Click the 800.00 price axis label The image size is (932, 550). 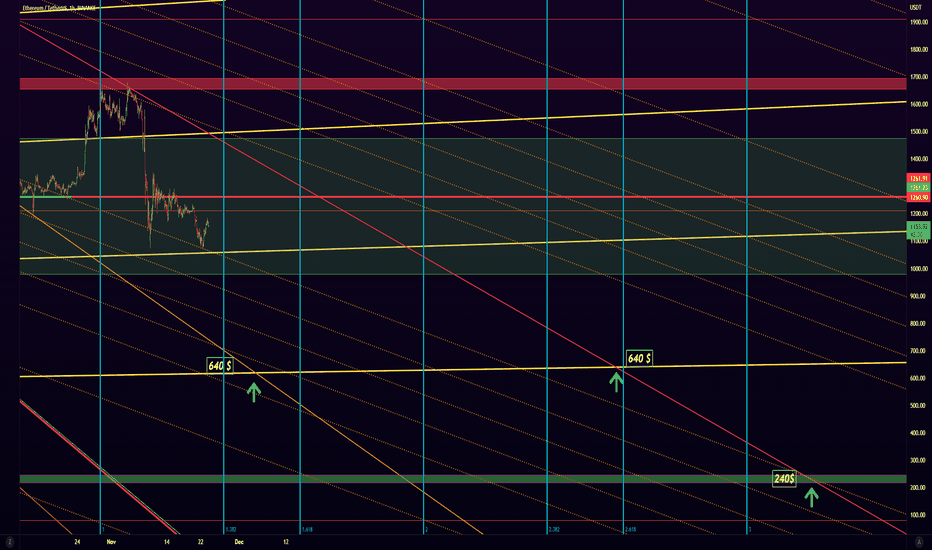(x=918, y=323)
